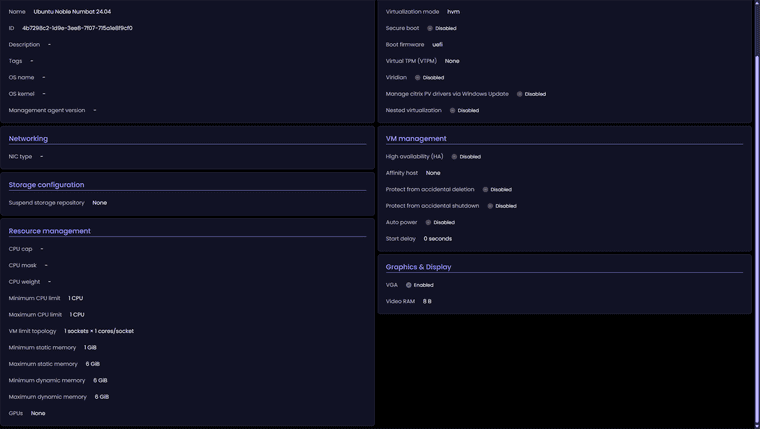This screenshot has width=760, height=429.
Task: Click Manage citrix PV drivers via Windows Update label
Action: tap(447, 94)
